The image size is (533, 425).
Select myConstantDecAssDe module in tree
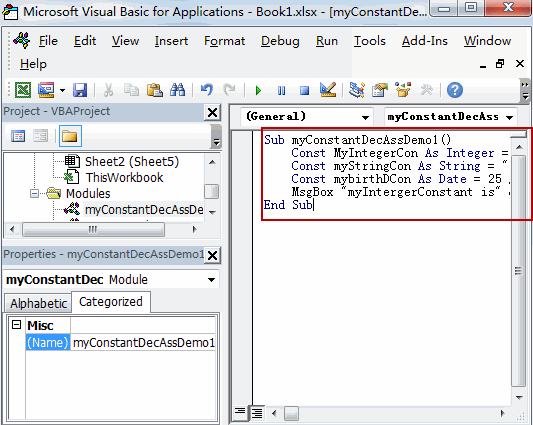144,210
